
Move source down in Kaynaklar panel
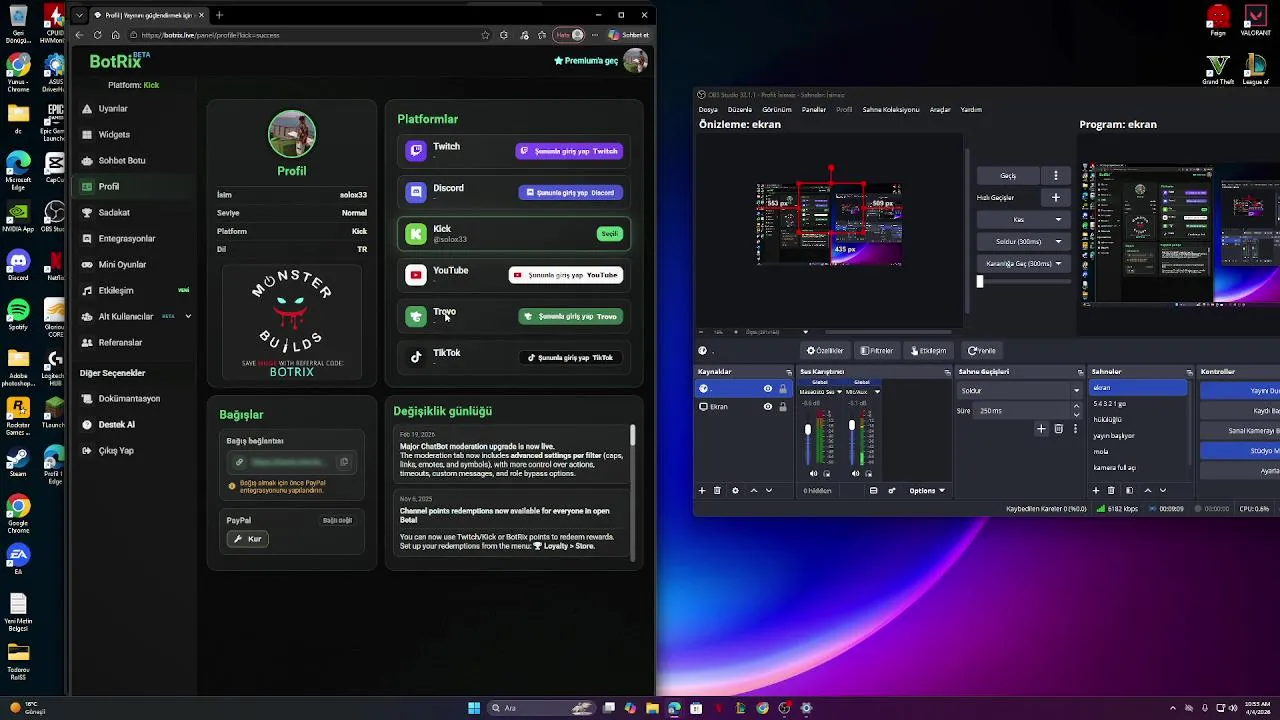point(769,490)
